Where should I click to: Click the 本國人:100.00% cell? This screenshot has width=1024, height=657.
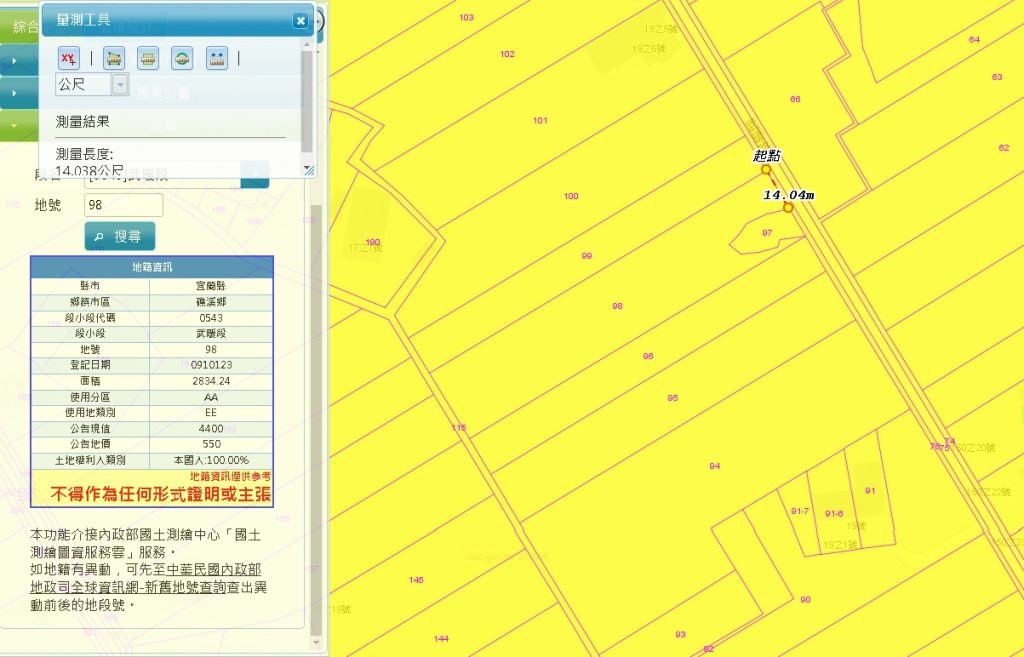pos(211,460)
